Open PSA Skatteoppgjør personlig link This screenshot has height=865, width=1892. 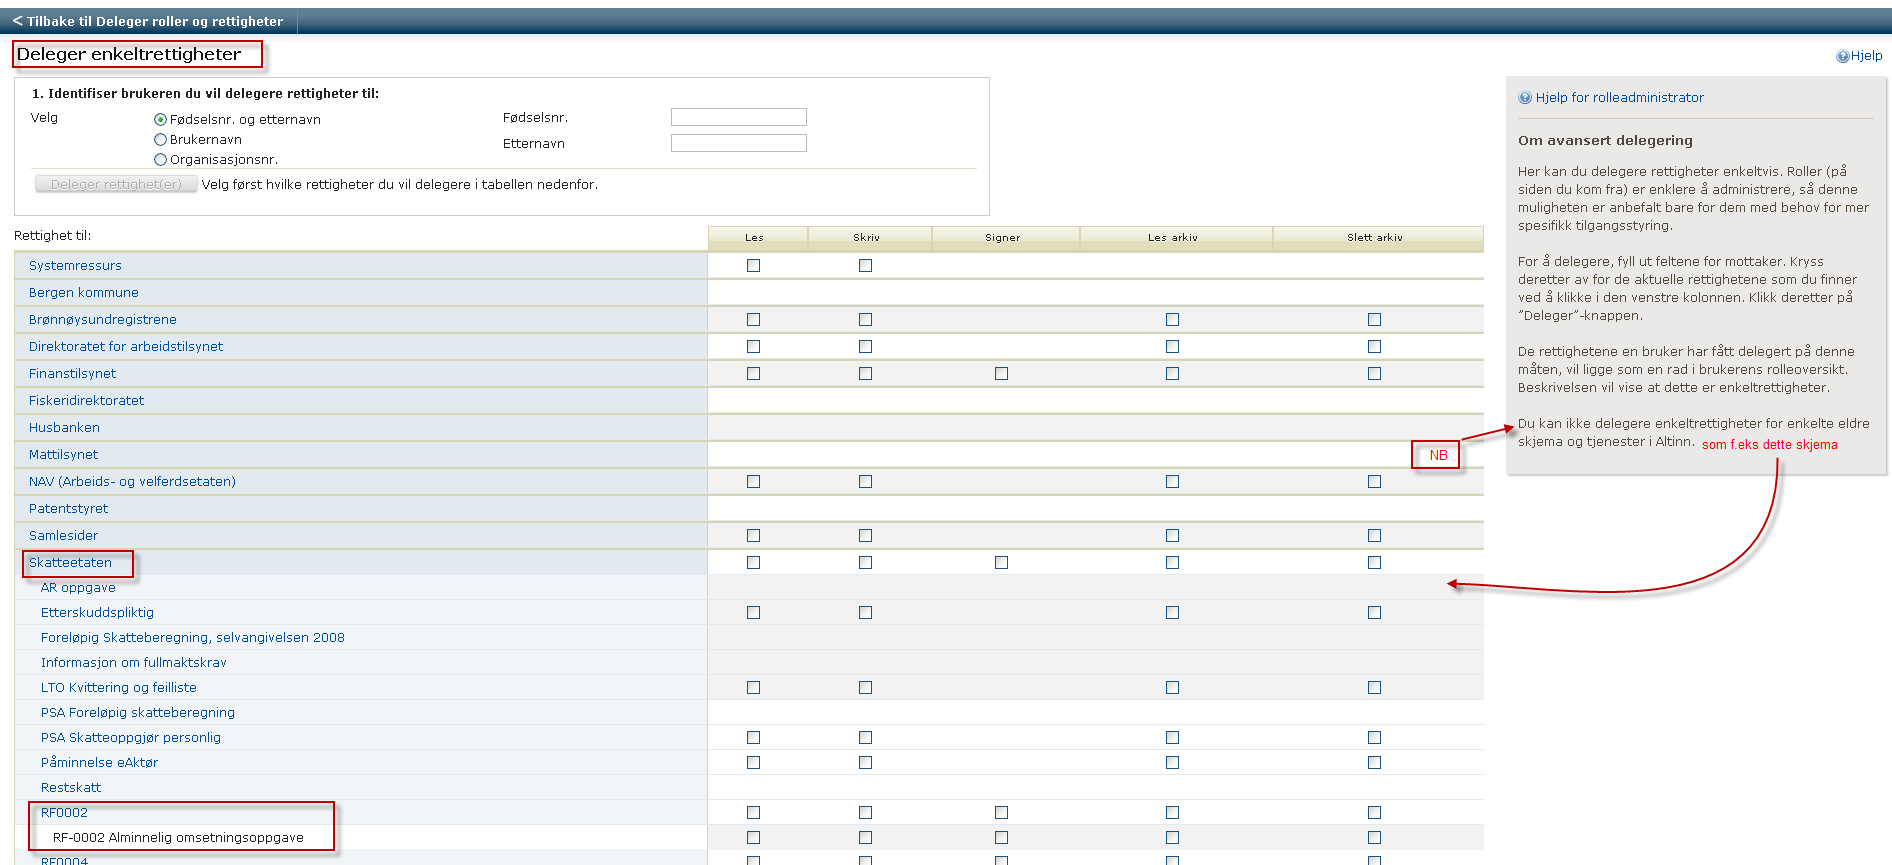(130, 737)
